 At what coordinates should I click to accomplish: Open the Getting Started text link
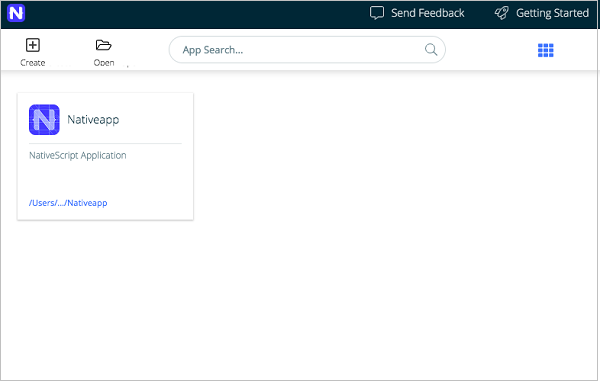tap(552, 13)
